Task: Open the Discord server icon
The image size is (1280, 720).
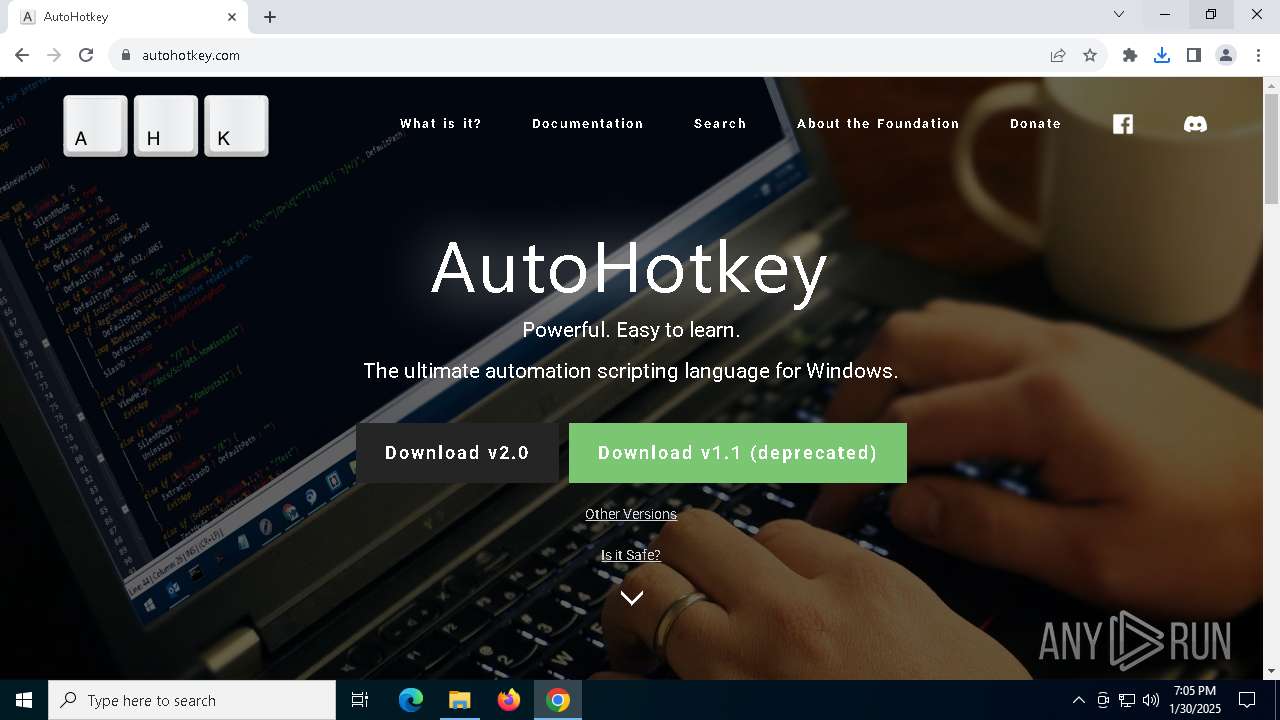Action: click(x=1195, y=124)
